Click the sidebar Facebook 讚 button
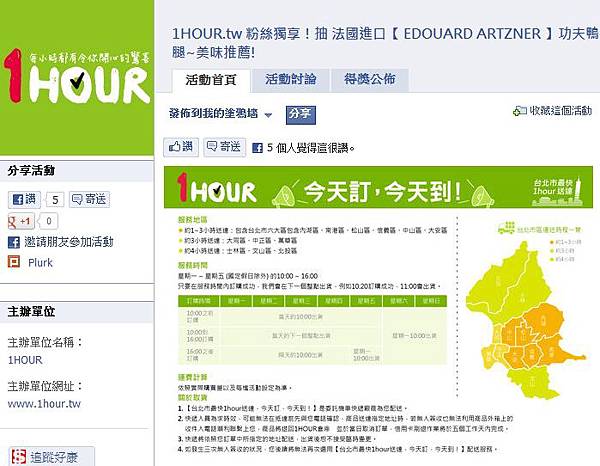The width and height of the screenshot is (600, 466). (24, 199)
